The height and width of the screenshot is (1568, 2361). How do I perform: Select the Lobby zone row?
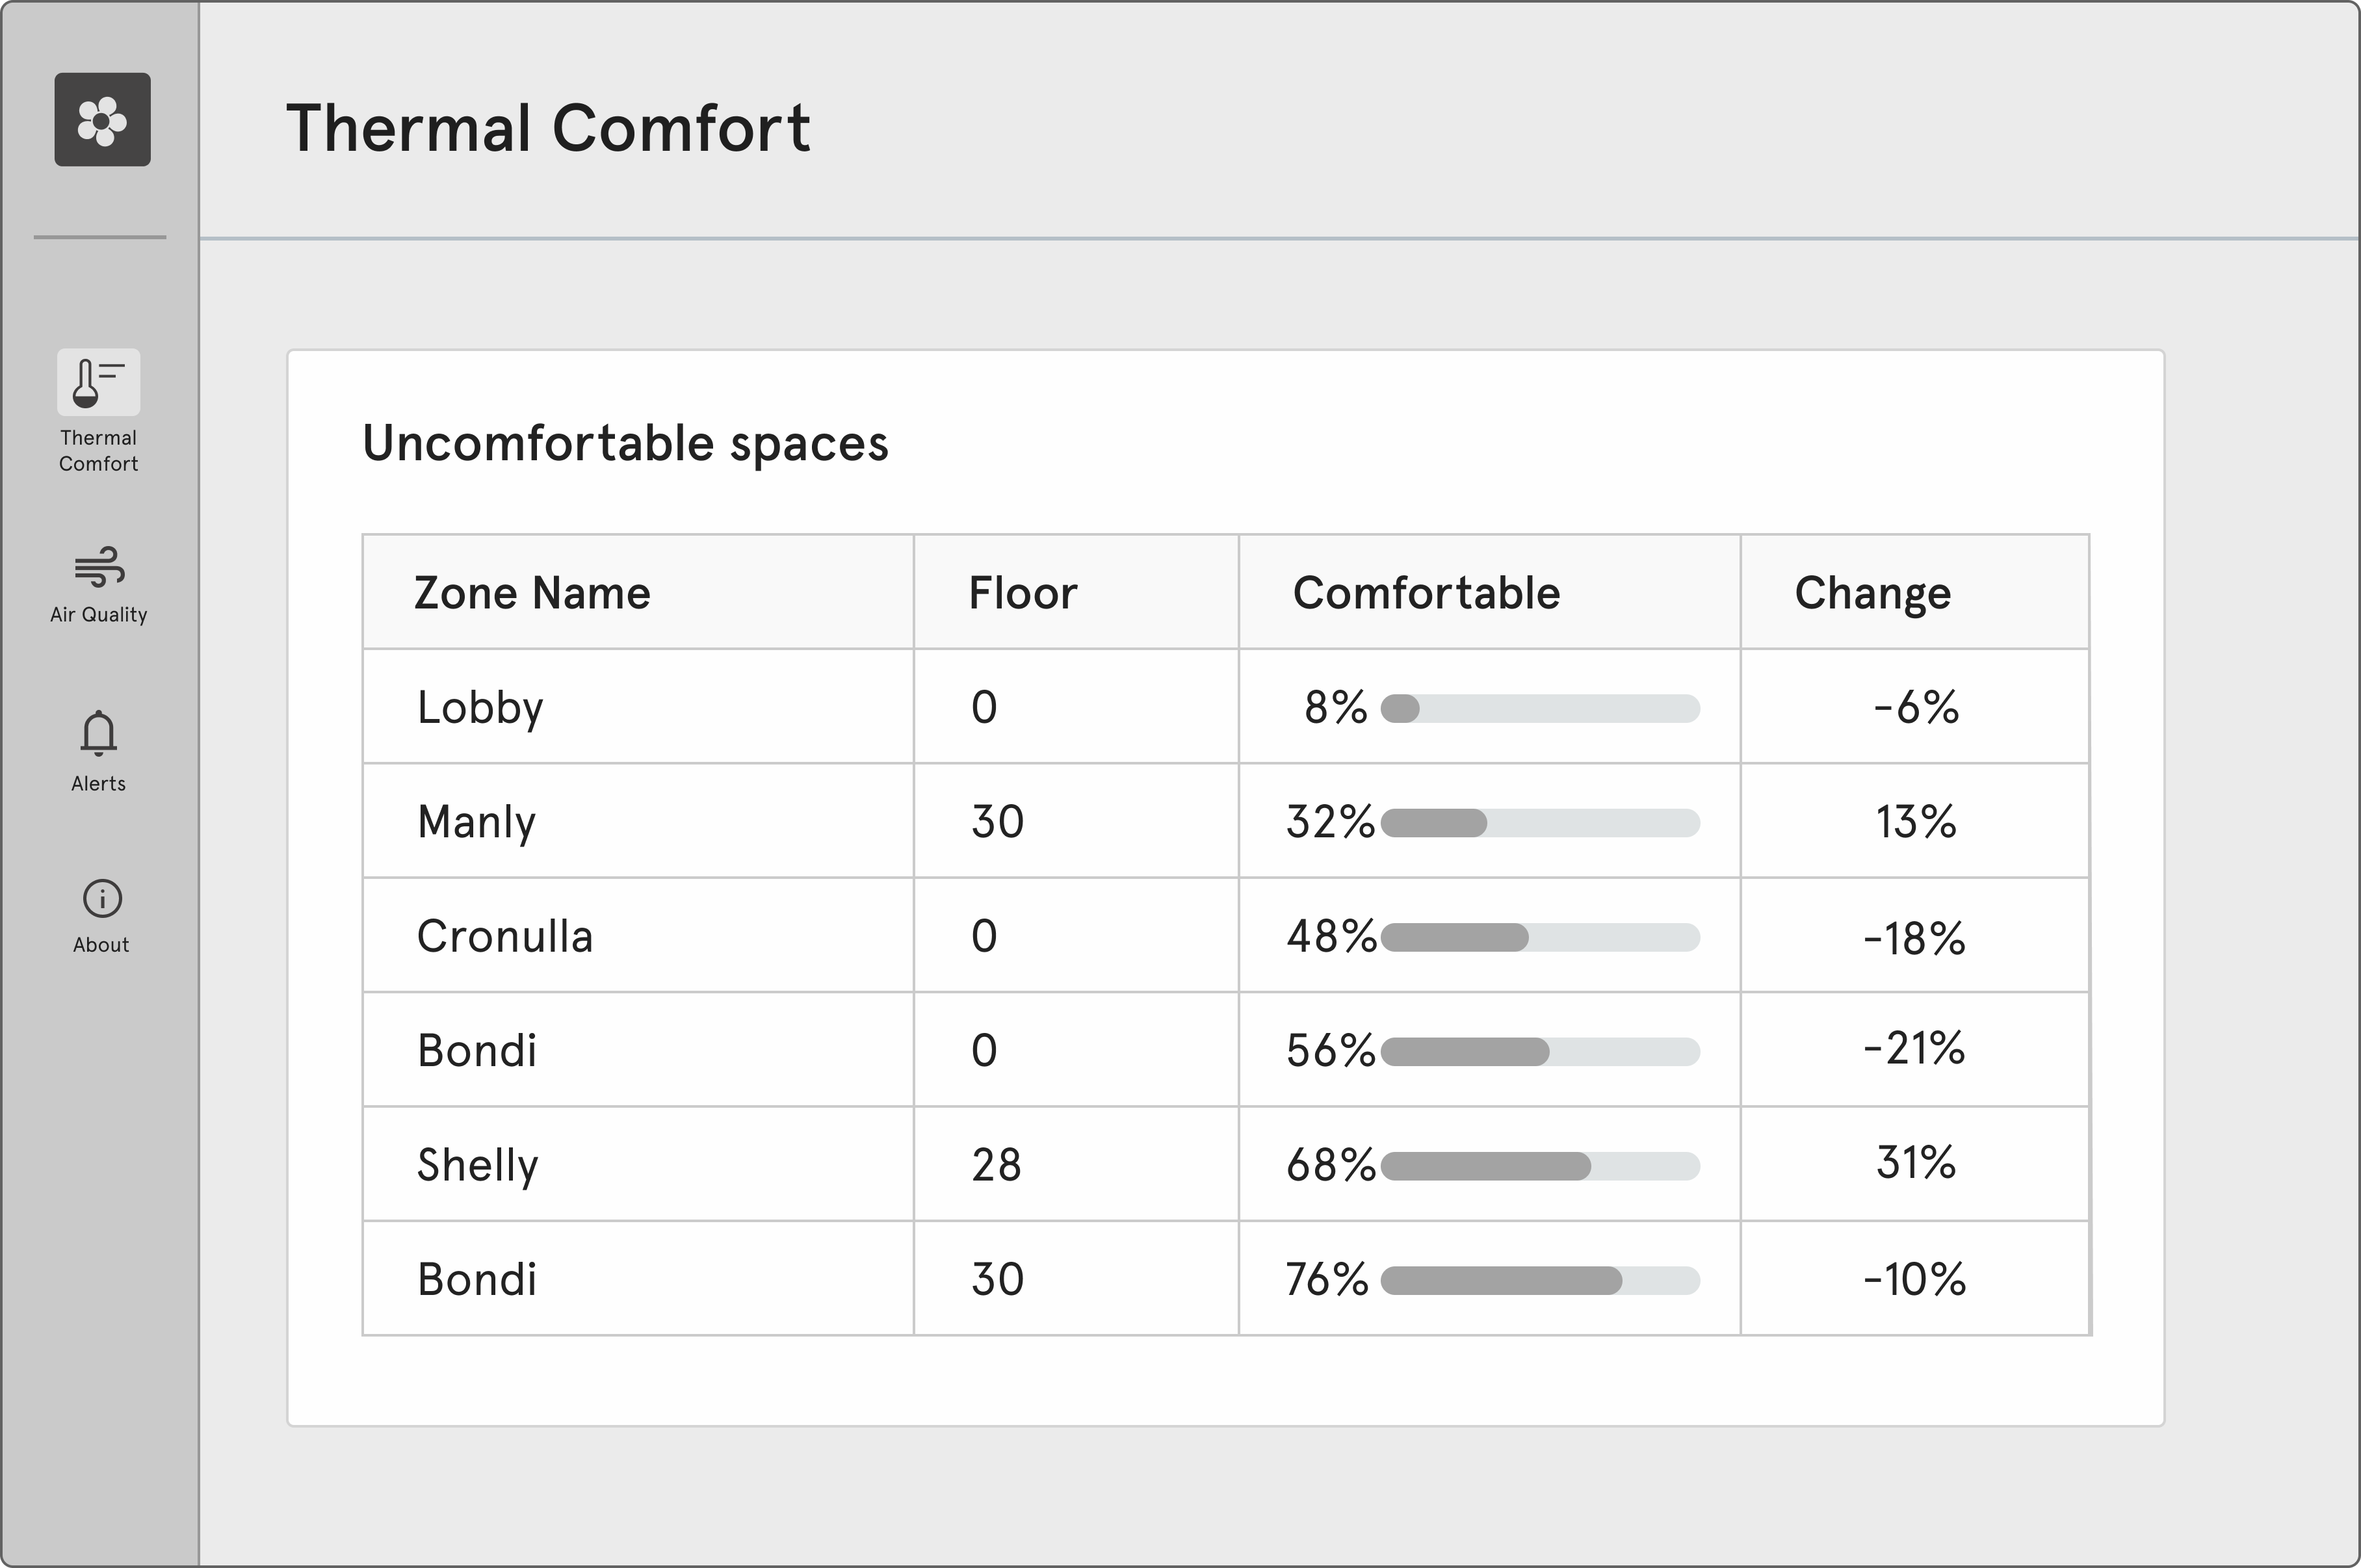1226,706
